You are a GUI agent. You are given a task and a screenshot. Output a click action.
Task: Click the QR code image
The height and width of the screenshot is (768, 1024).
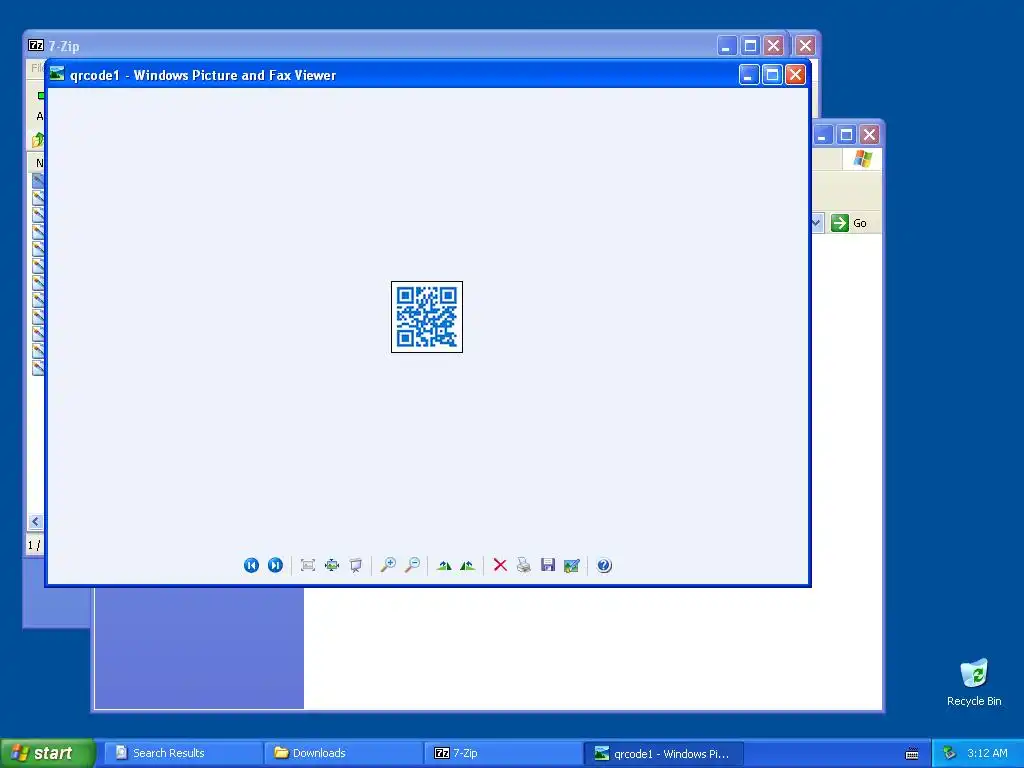(x=427, y=317)
